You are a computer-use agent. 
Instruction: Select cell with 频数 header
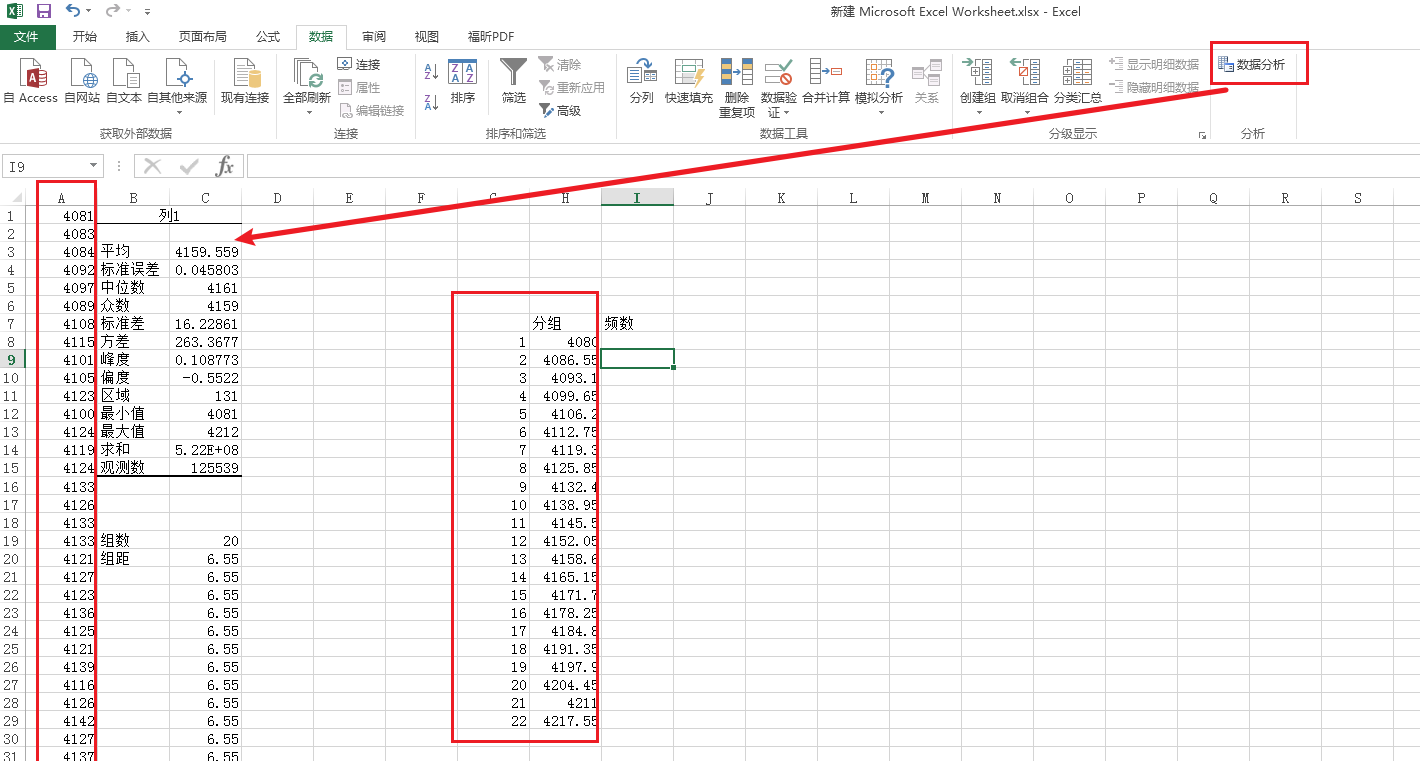click(637, 323)
